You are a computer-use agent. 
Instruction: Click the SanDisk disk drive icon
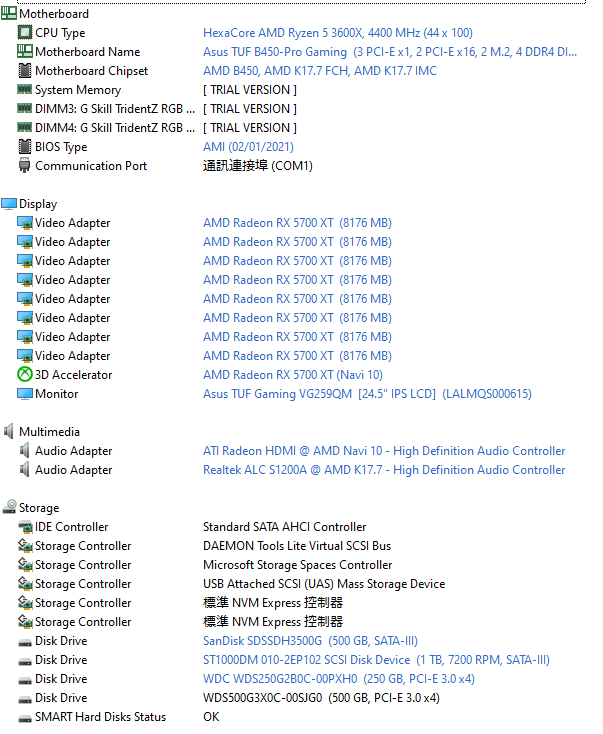(x=25, y=643)
